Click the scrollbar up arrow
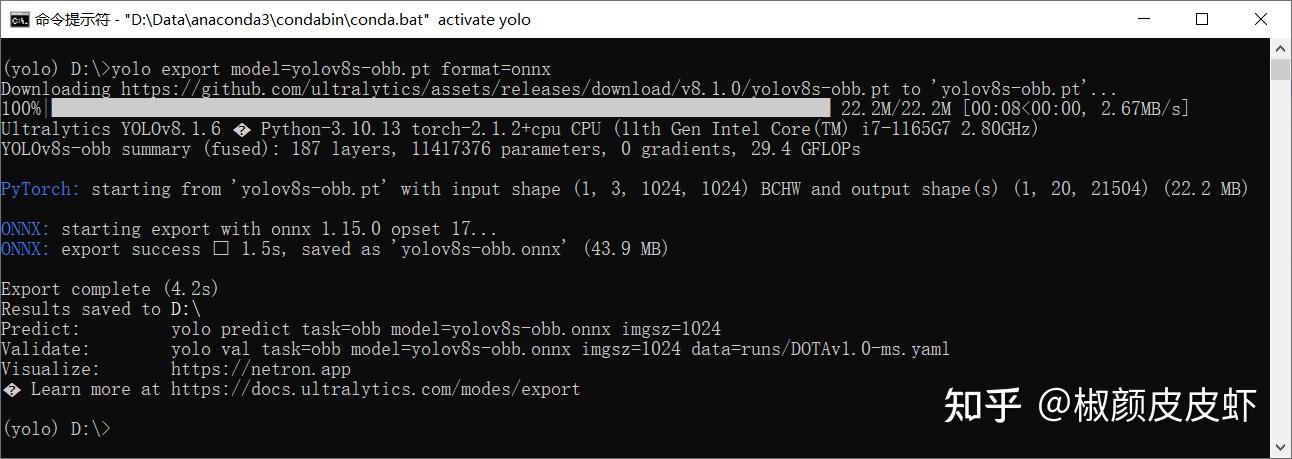 1280,48
